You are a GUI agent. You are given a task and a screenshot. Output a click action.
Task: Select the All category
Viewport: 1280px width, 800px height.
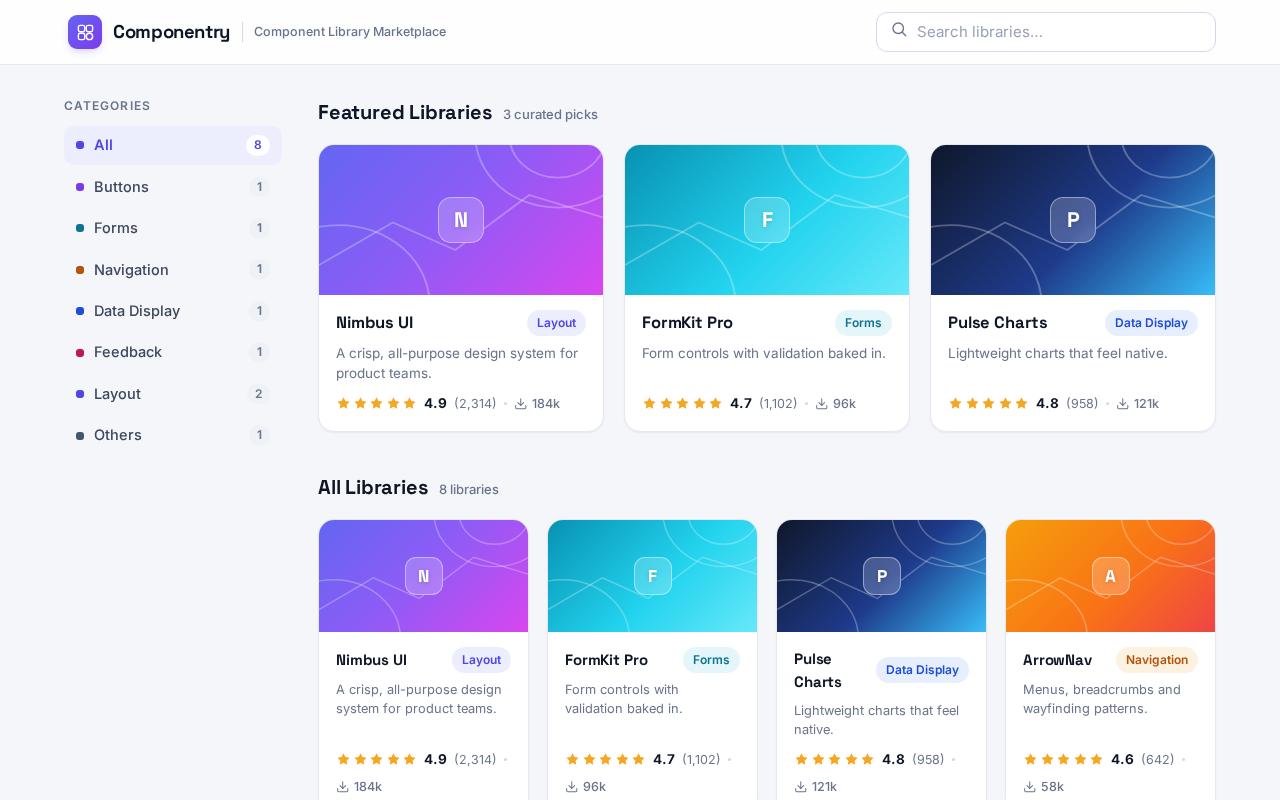pos(173,145)
